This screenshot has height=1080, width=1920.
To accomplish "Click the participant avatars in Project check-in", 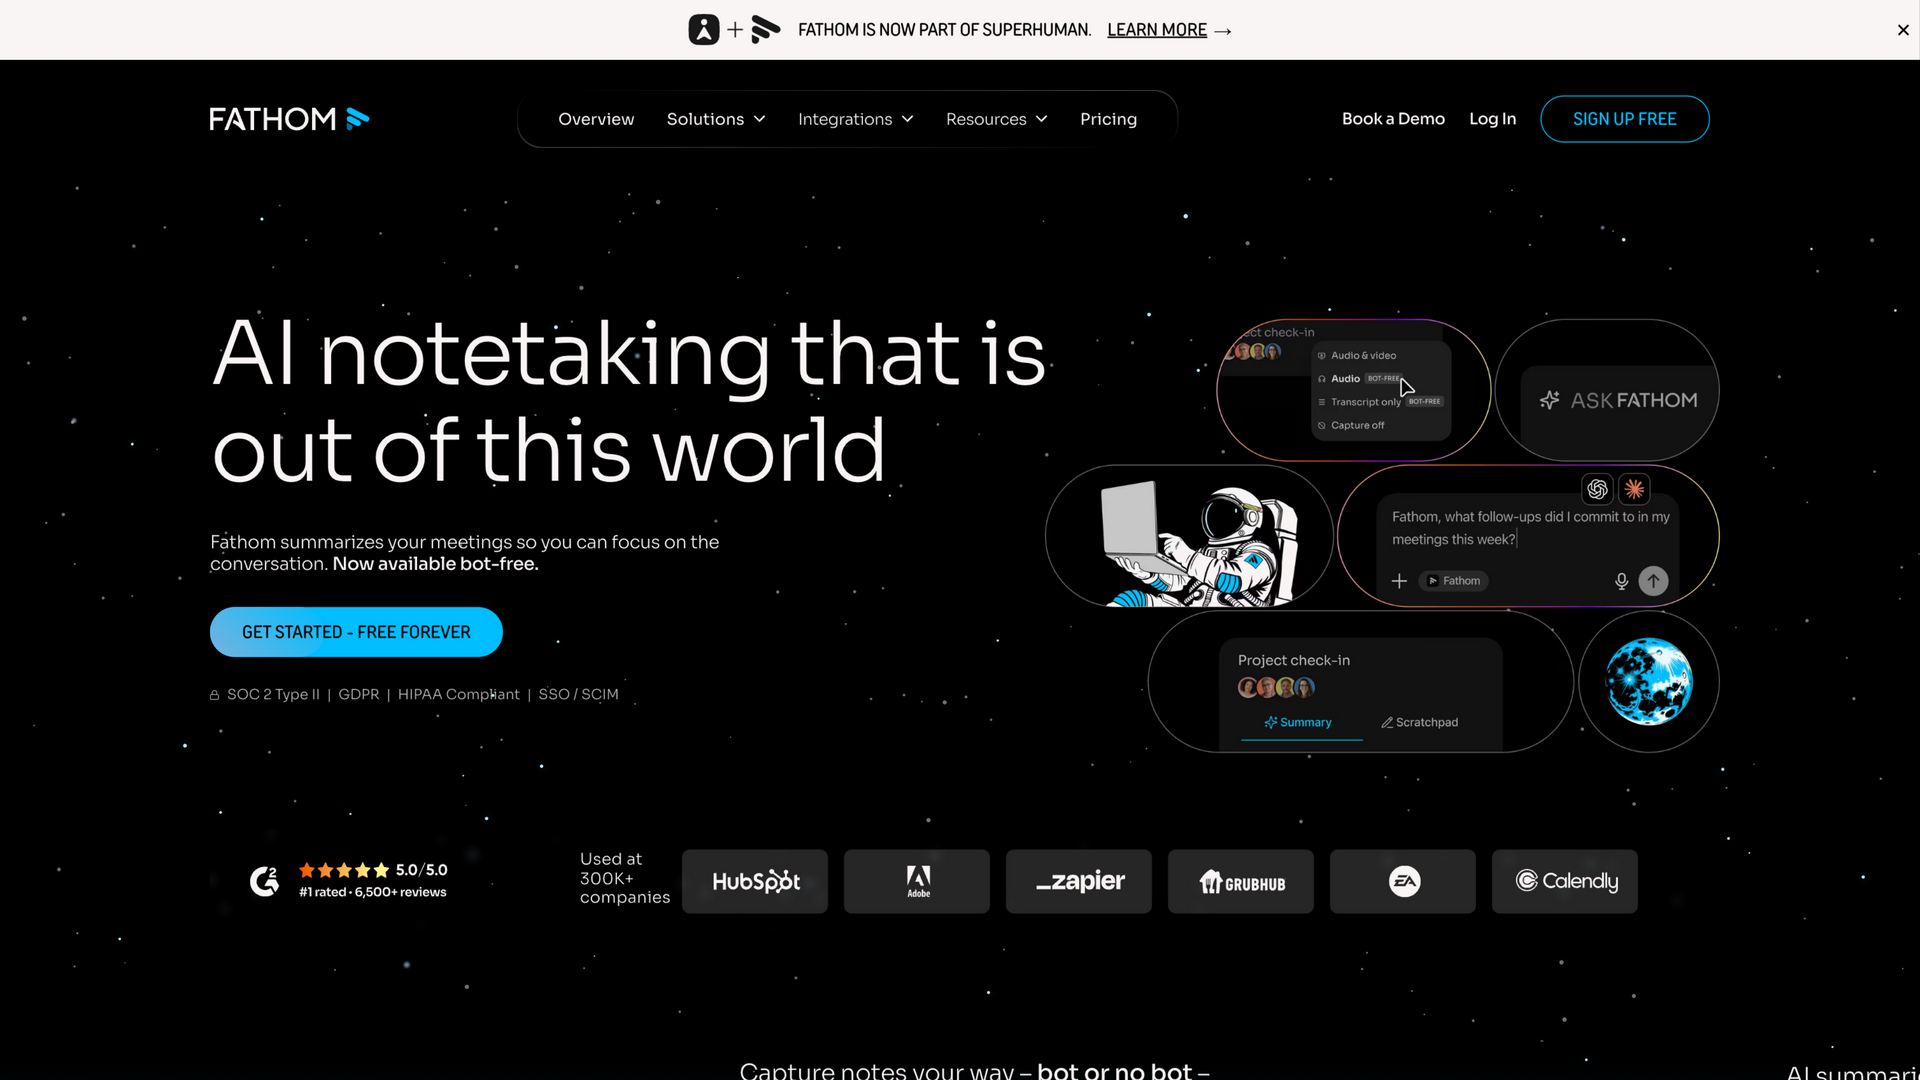I will pyautogui.click(x=1276, y=687).
